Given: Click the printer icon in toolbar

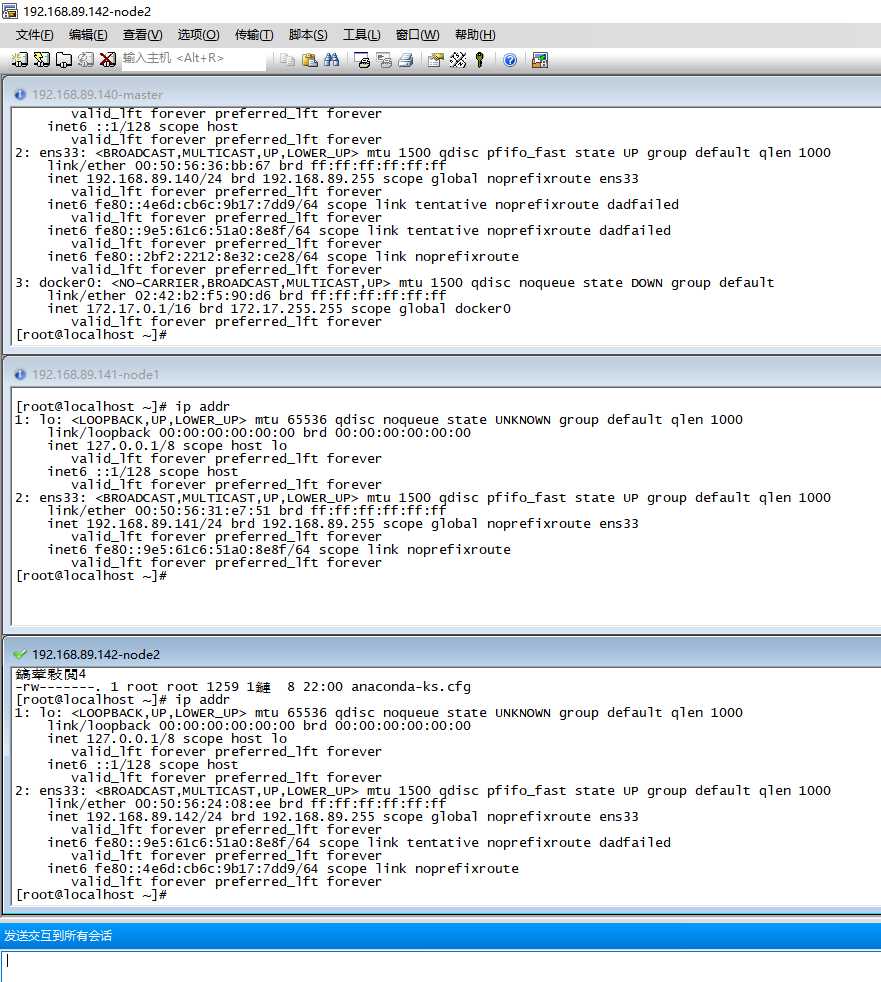Looking at the screenshot, I should 406,59.
